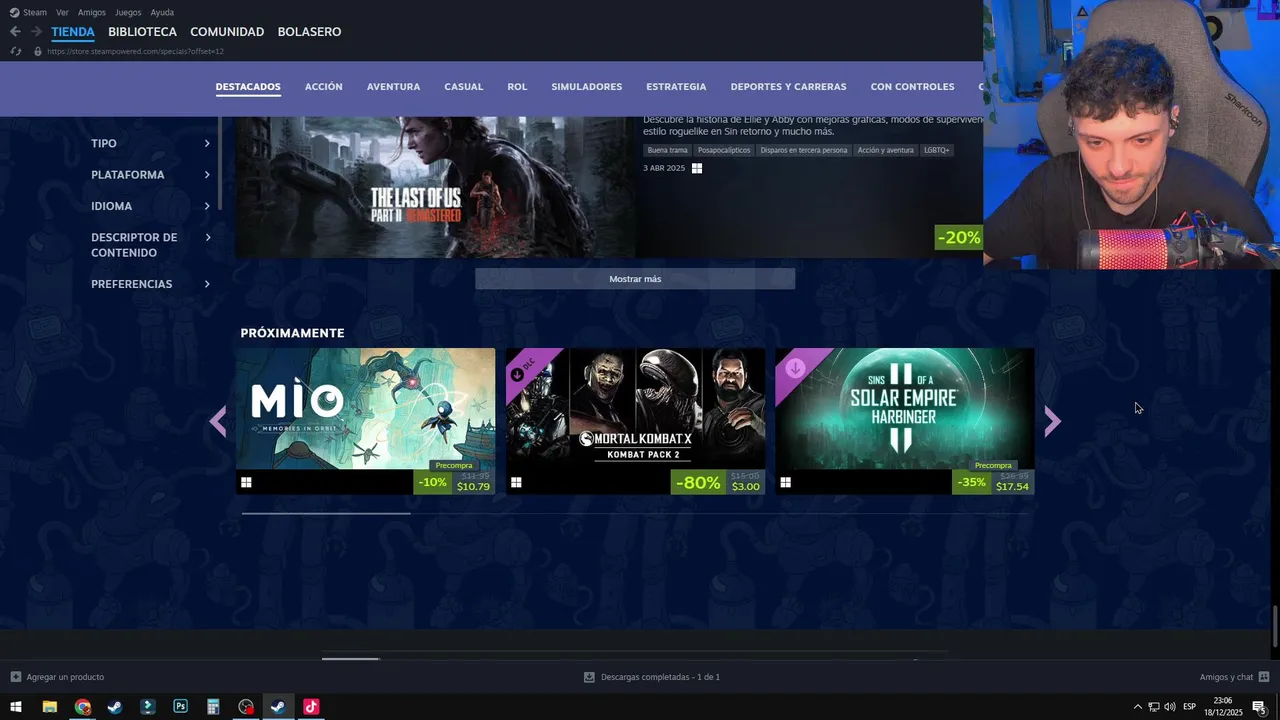Open the Juegos menu

(x=128, y=12)
